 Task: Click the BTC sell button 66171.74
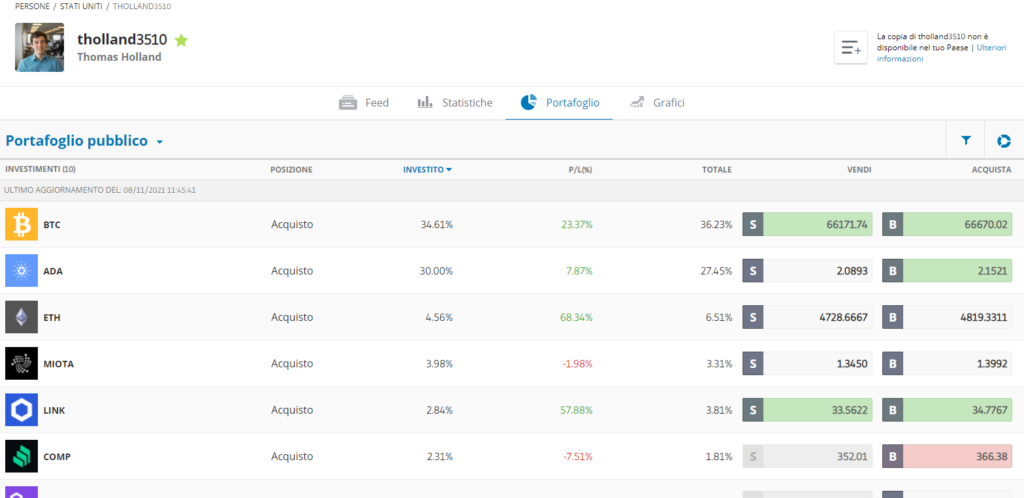pos(807,225)
